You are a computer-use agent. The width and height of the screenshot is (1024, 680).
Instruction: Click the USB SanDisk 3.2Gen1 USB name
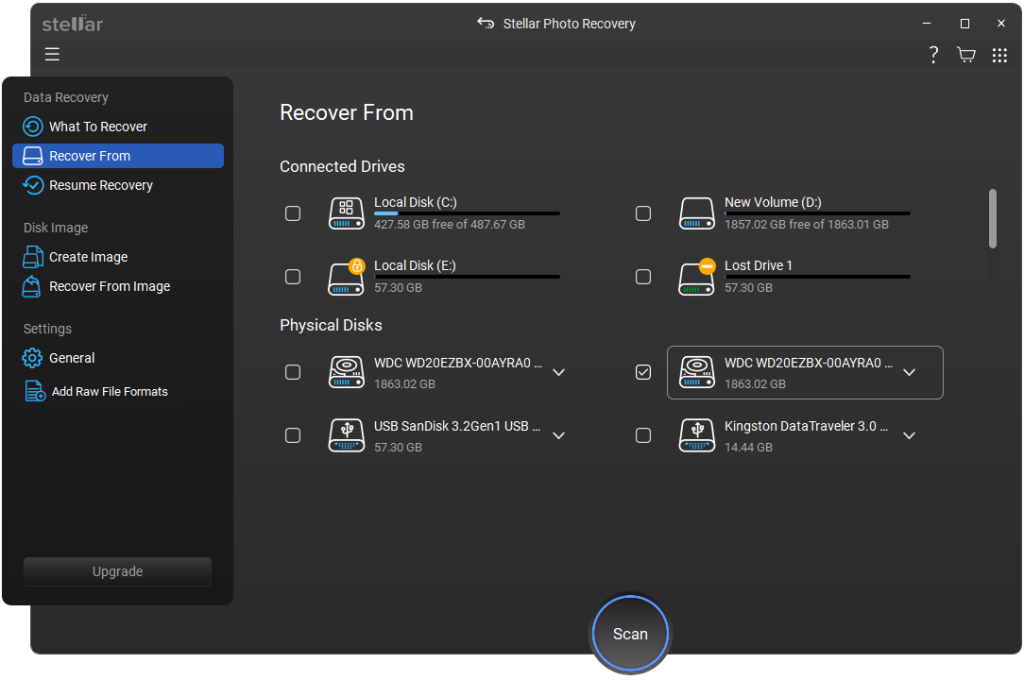tap(457, 427)
